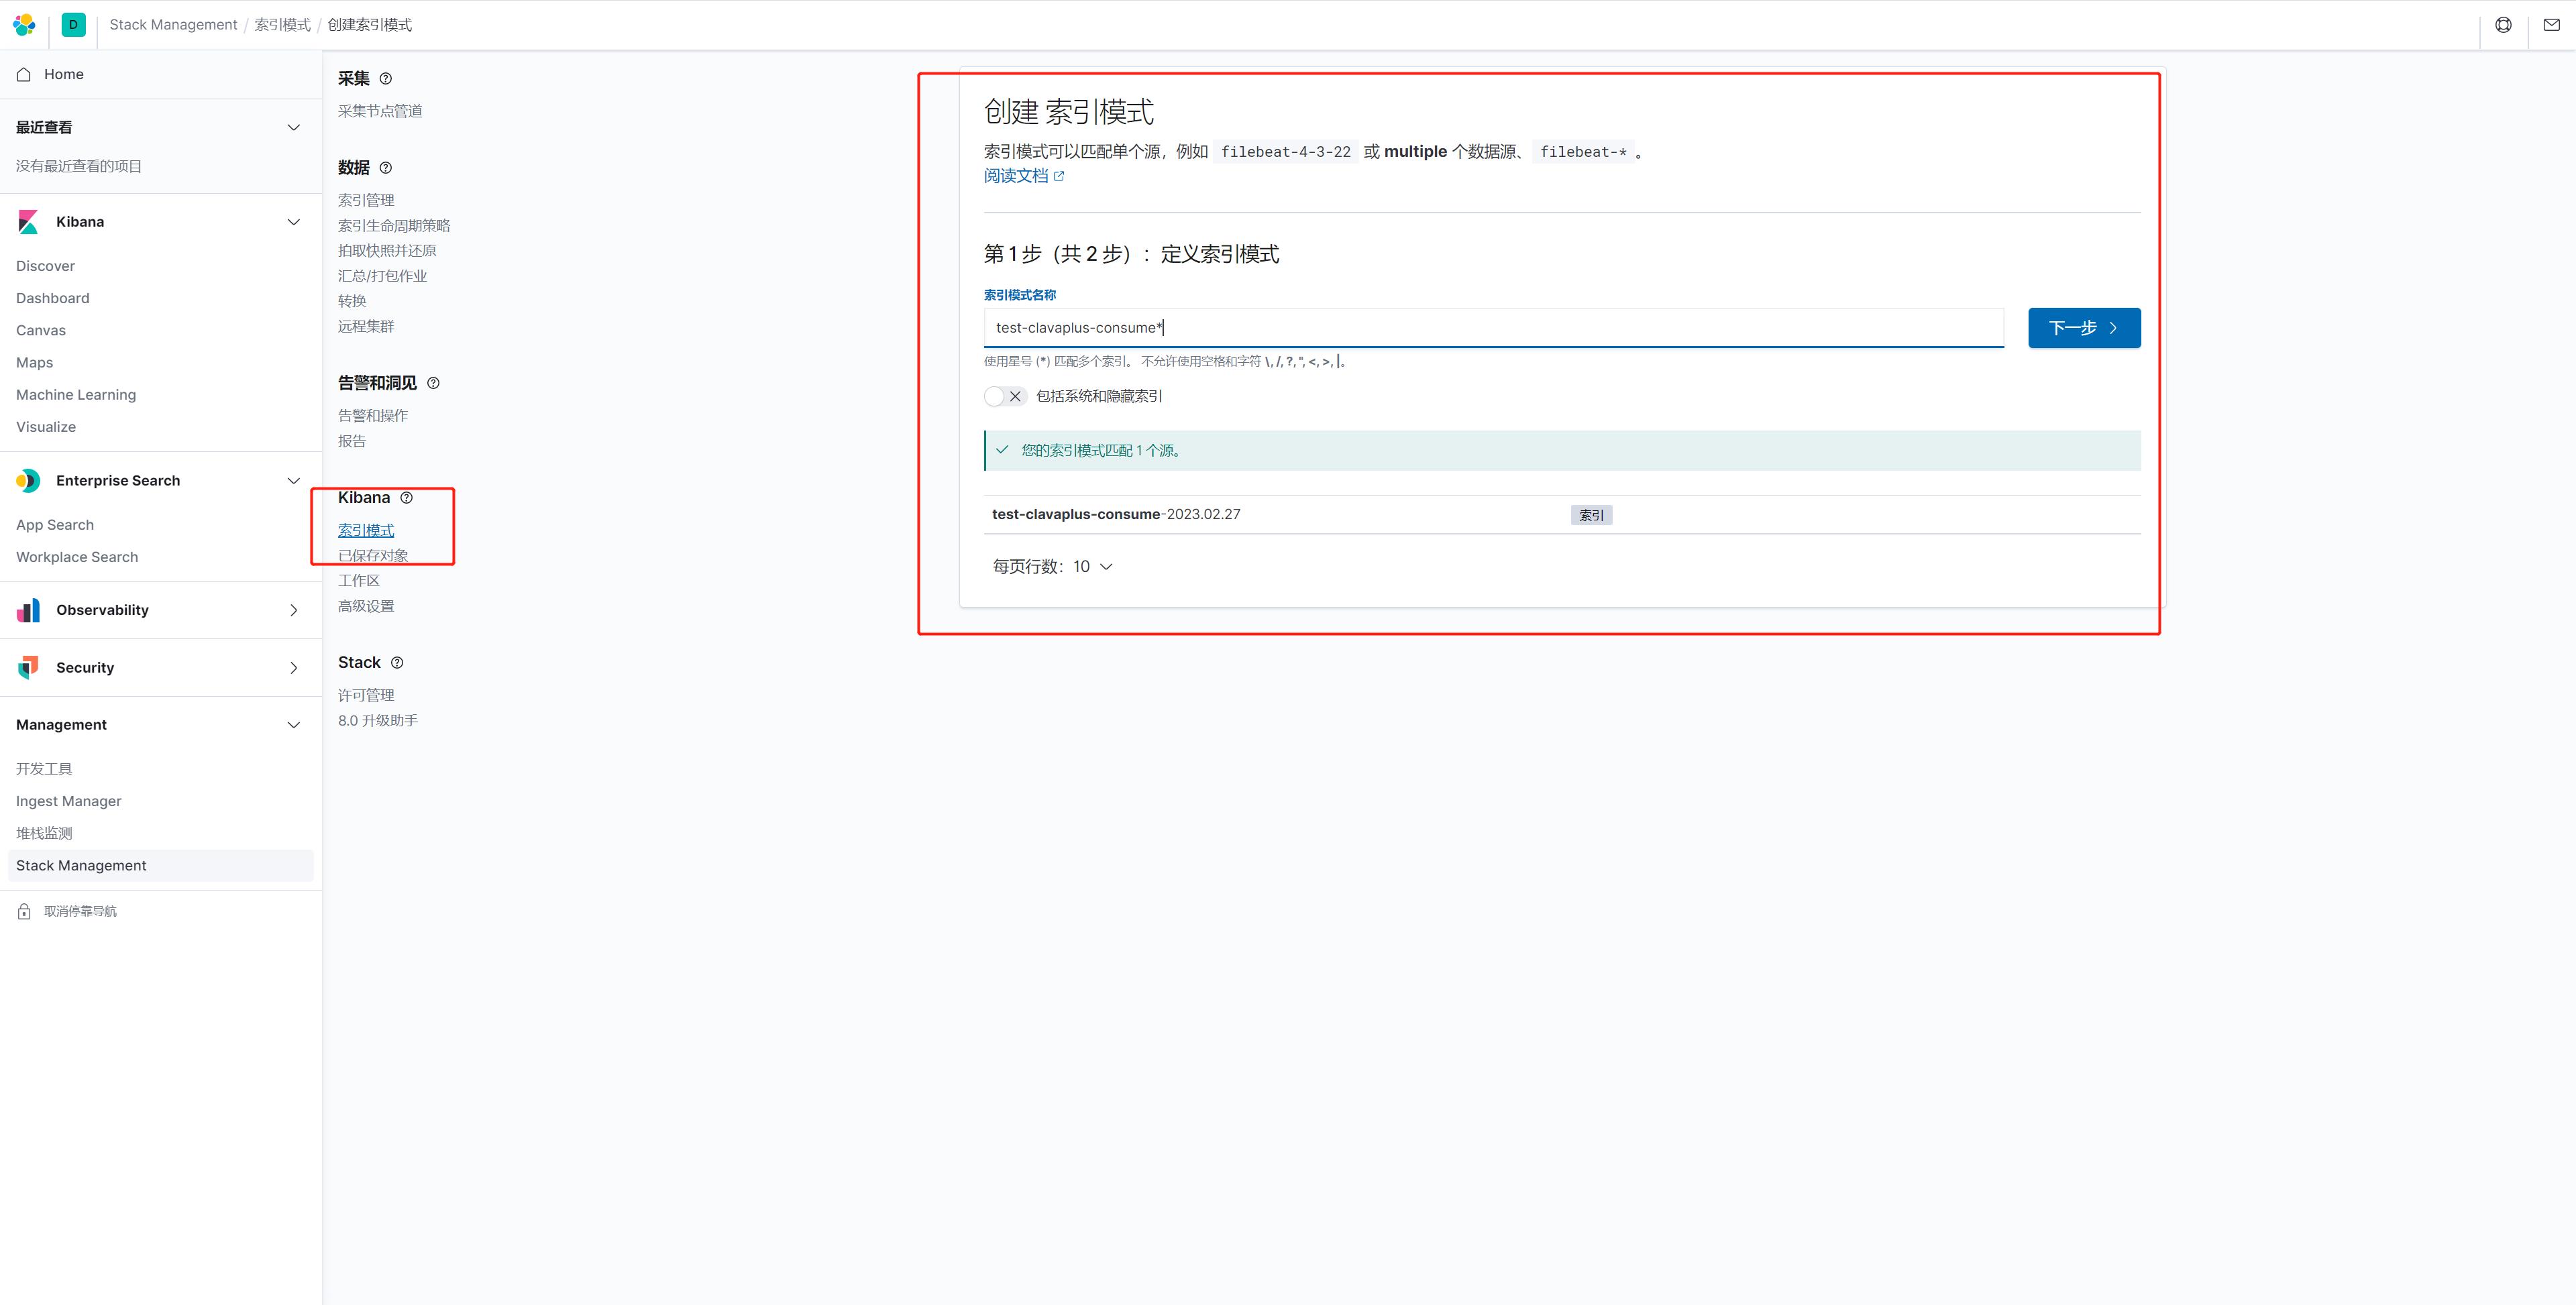
Task: Open 报告 link
Action: click(352, 441)
